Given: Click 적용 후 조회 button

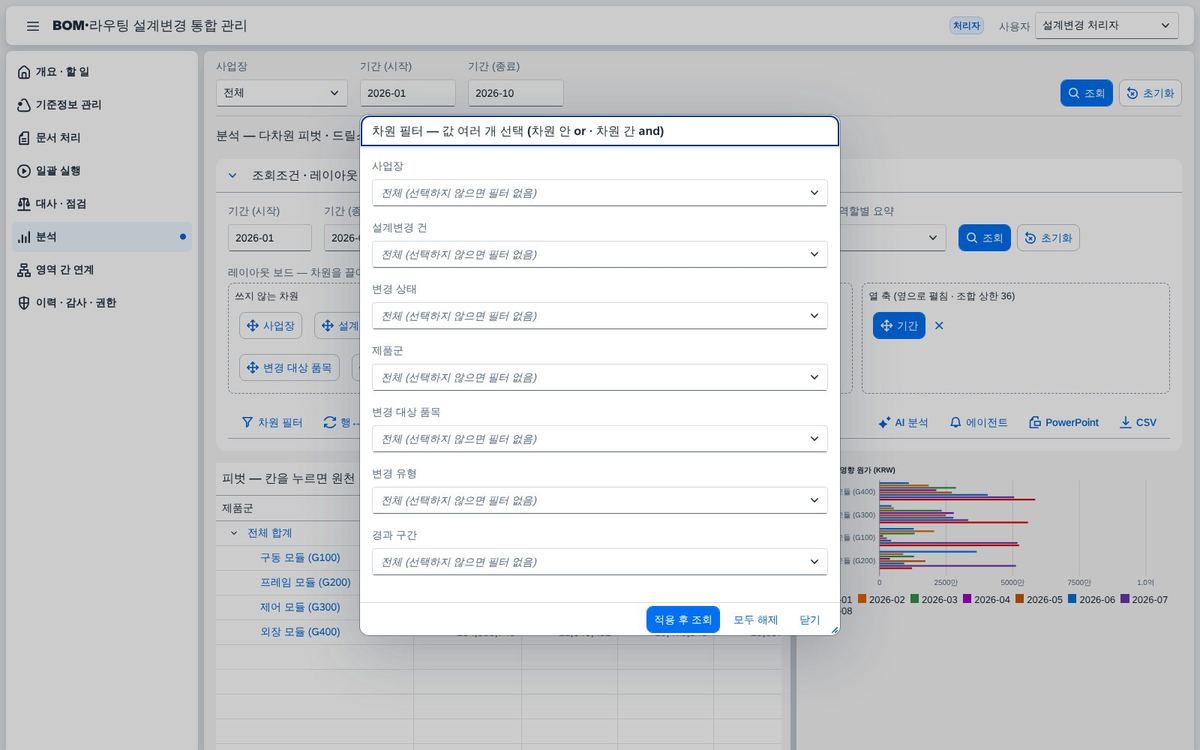Looking at the screenshot, I should coord(683,620).
